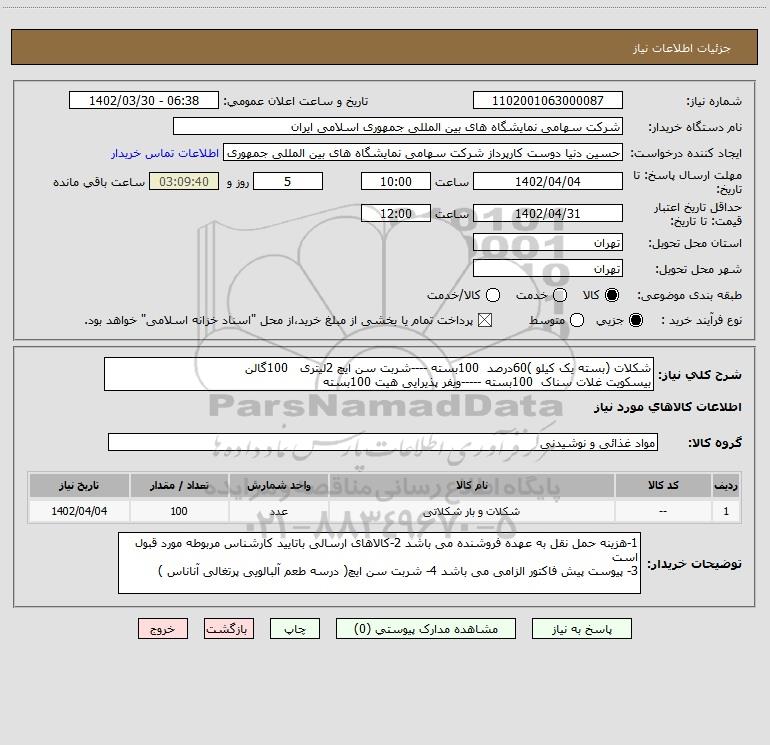
Task: Click the کد کالا column header
Action: (663, 485)
